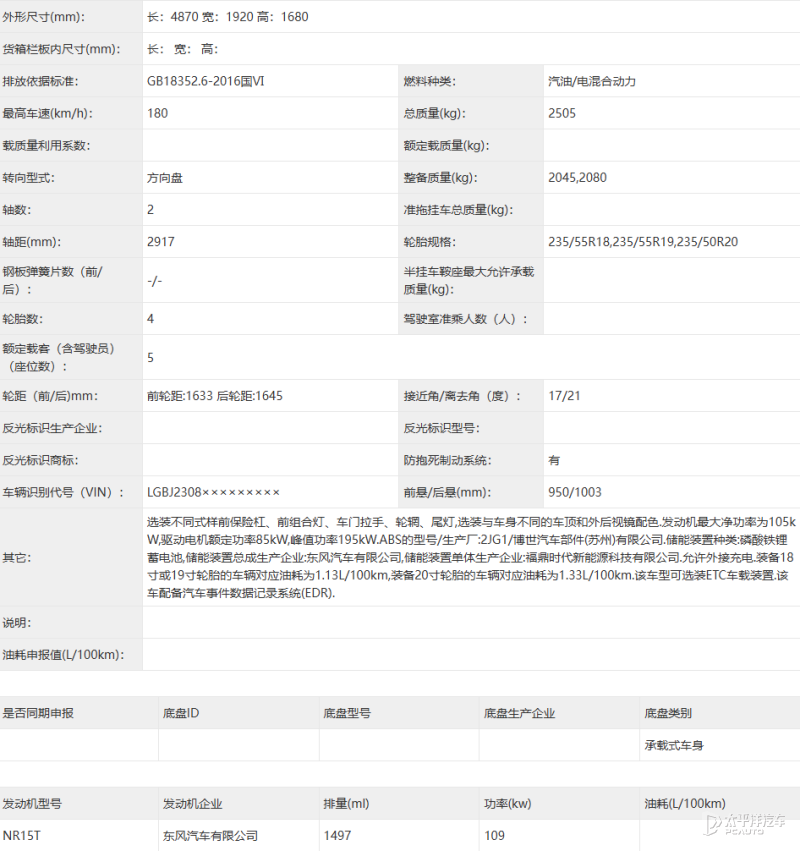Click the 最高车速(km/h) label

tap(47, 113)
